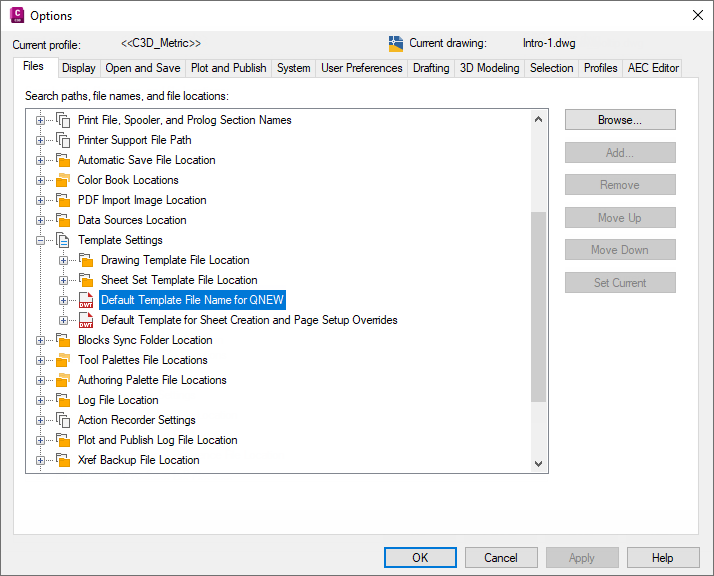Screen dimensions: 714x576
Task: Expand the Xref Backup File Location node
Action: [x=41, y=460]
